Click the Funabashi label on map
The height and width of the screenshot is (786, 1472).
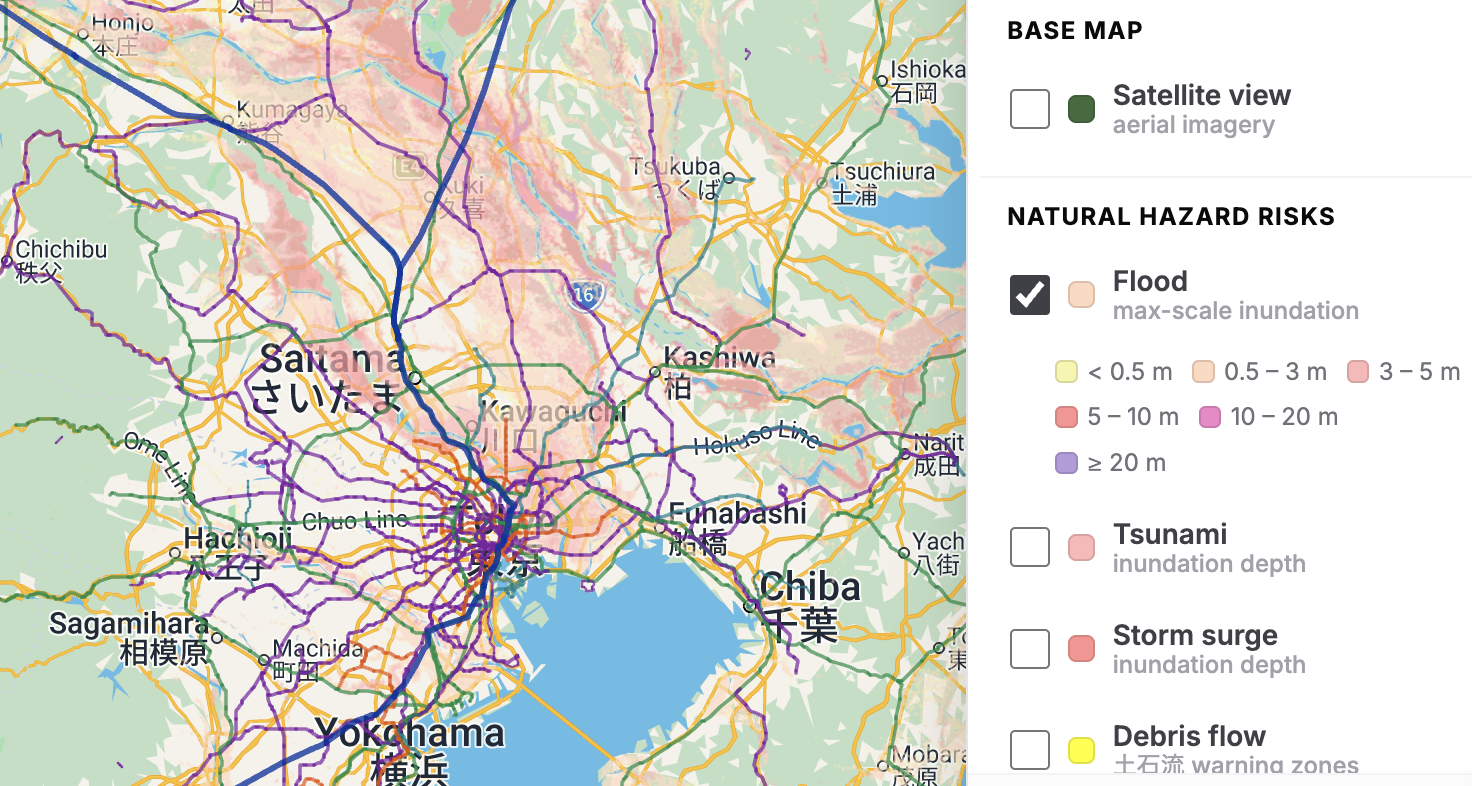[738, 527]
